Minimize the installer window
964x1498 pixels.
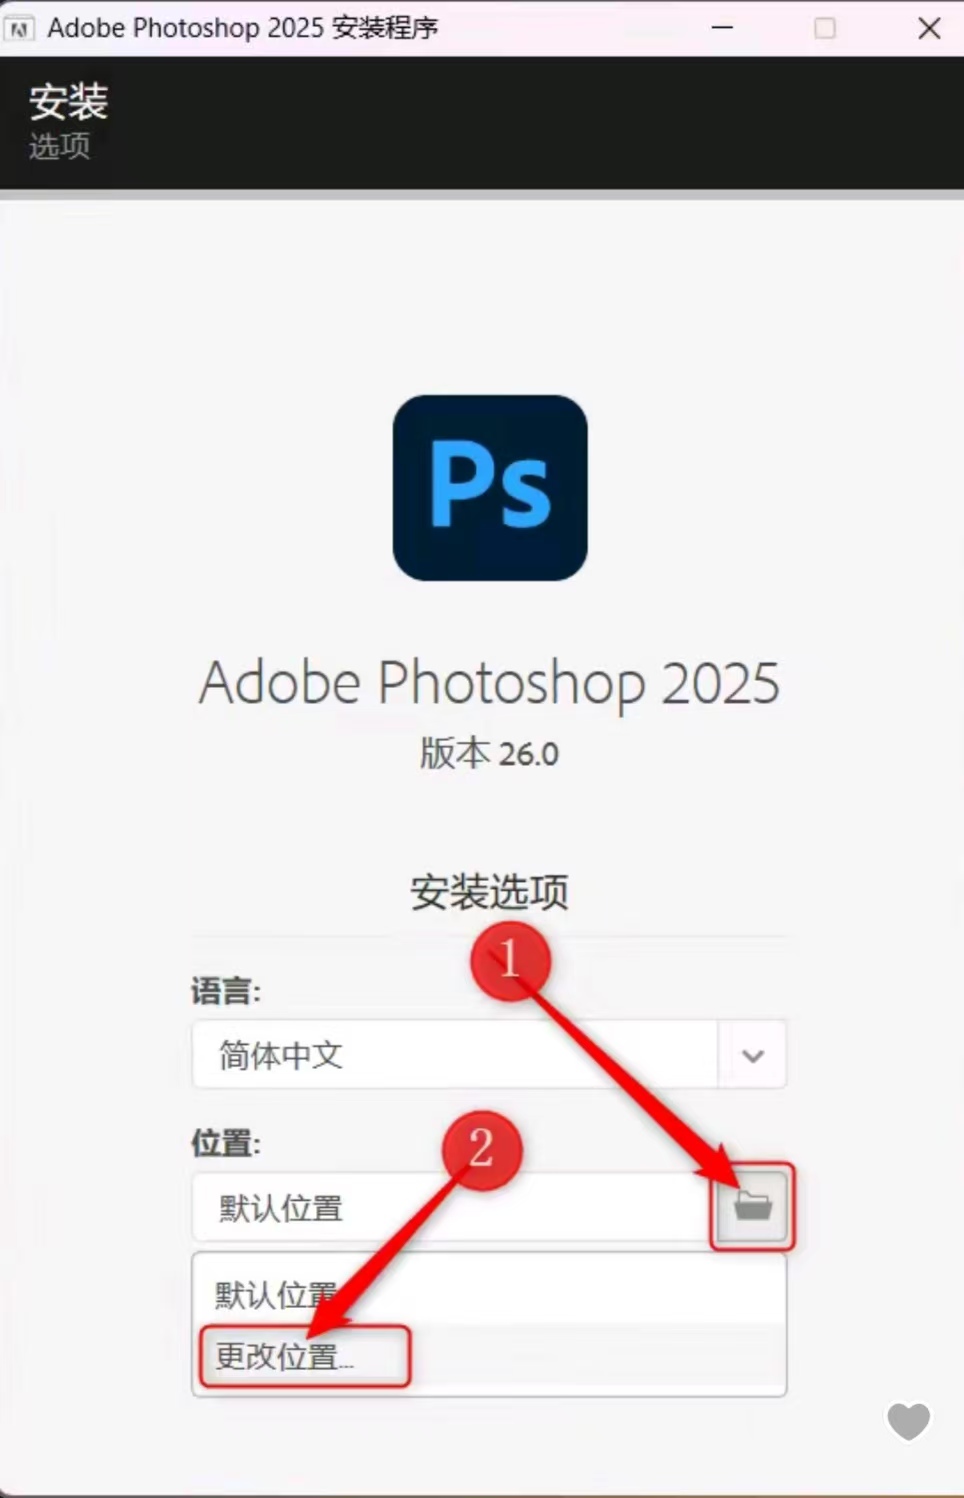722,28
